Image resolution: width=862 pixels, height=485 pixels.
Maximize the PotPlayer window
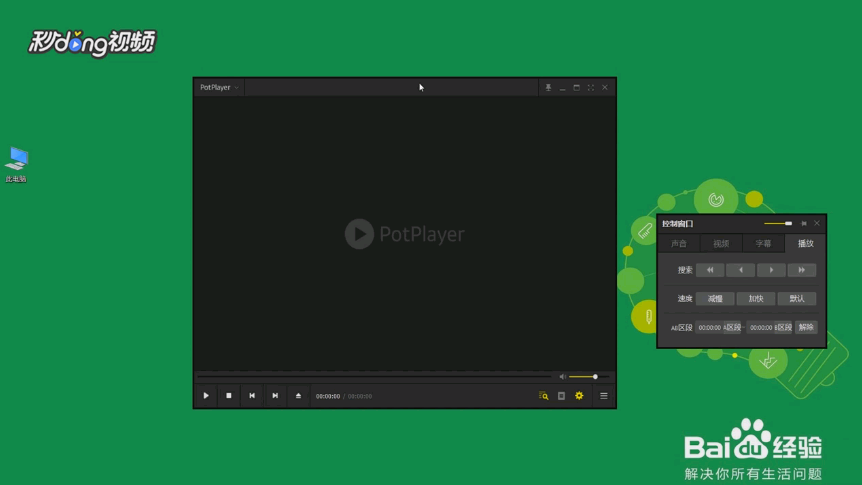point(577,87)
